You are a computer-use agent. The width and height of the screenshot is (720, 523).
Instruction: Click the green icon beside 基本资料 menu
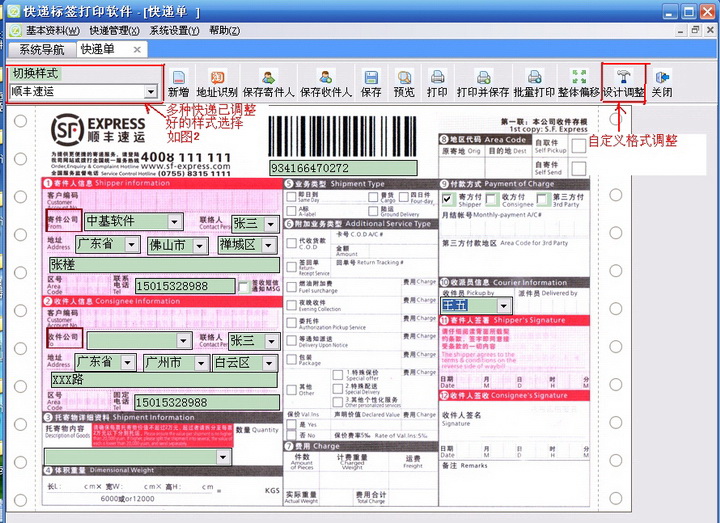tap(16, 30)
